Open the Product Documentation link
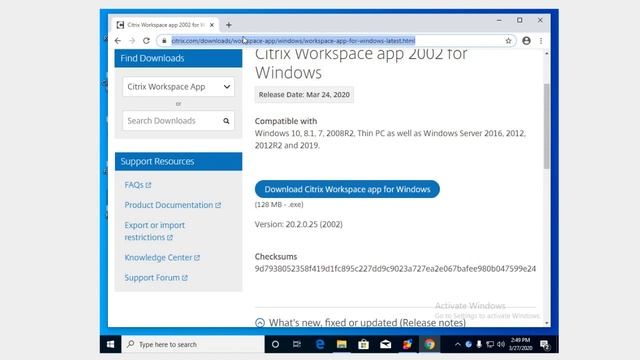The width and height of the screenshot is (640, 360). pyautogui.click(x=172, y=205)
